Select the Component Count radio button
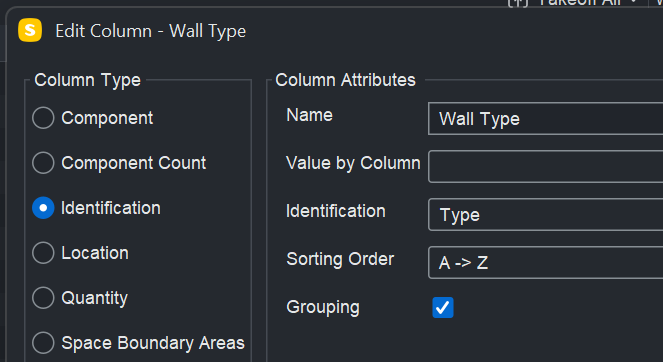The height and width of the screenshot is (362, 663). (x=43, y=163)
